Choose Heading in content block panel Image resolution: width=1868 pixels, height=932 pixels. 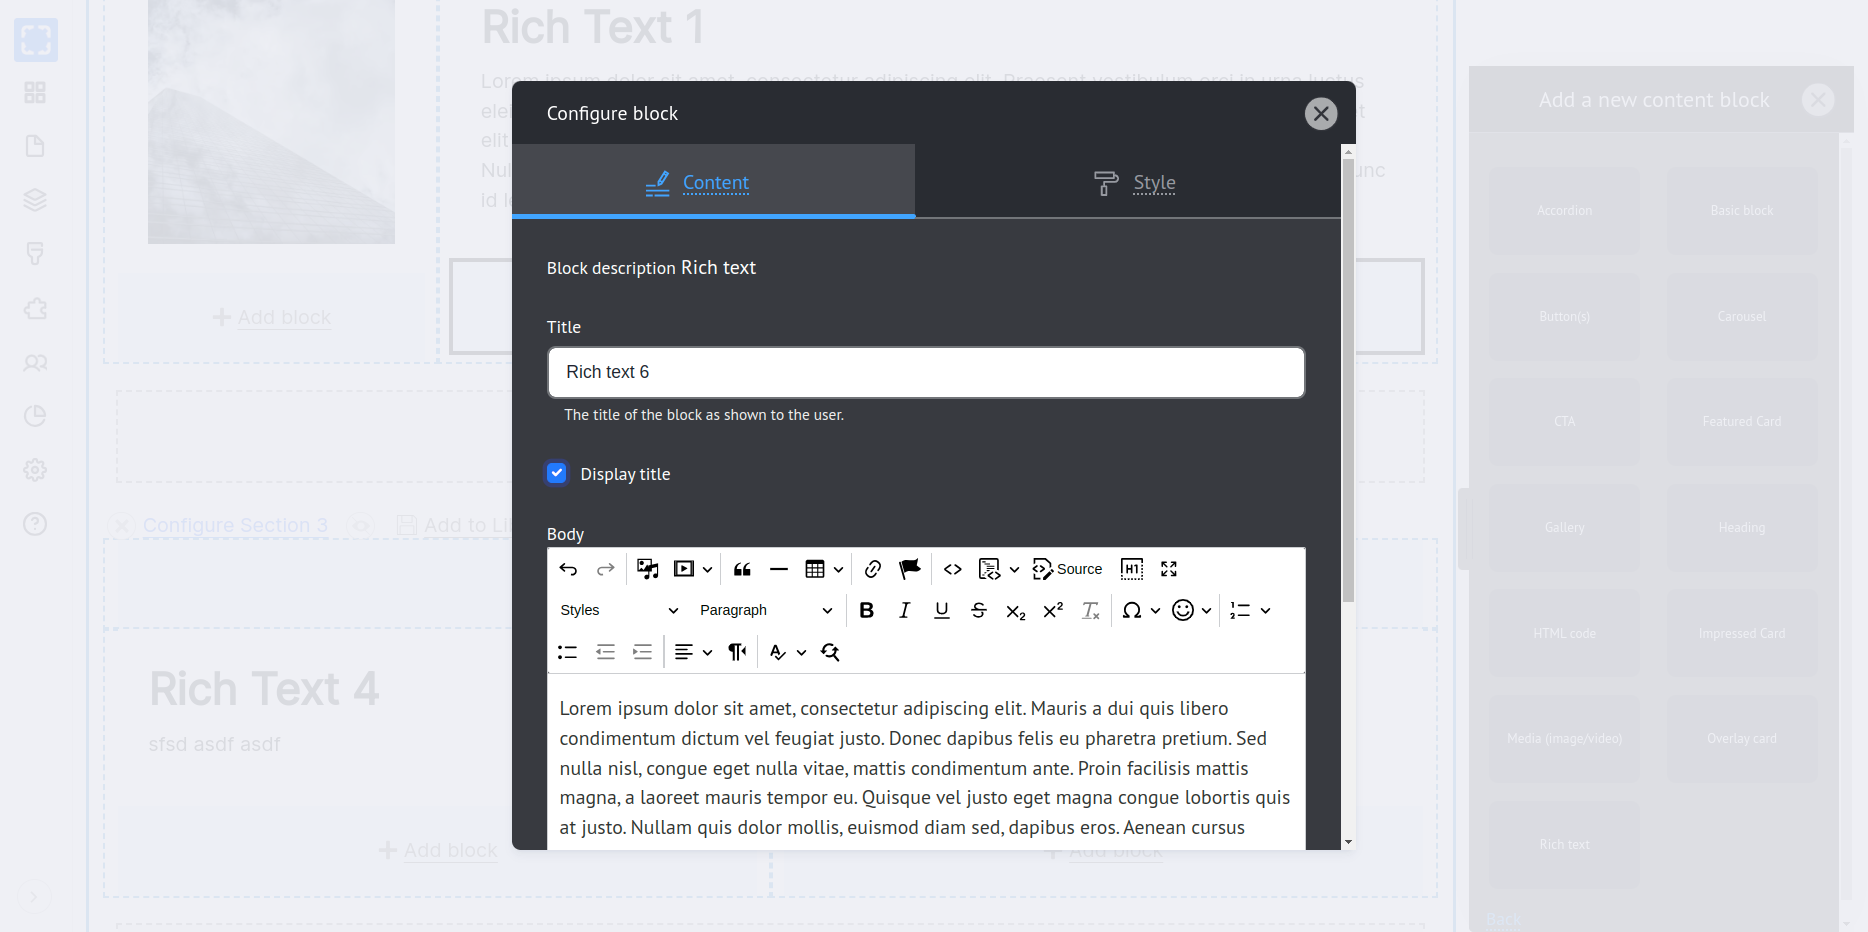coord(1742,528)
